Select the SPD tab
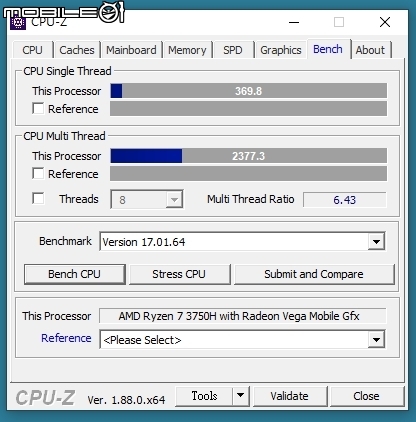Image resolution: width=416 pixels, height=422 pixels. point(233,50)
